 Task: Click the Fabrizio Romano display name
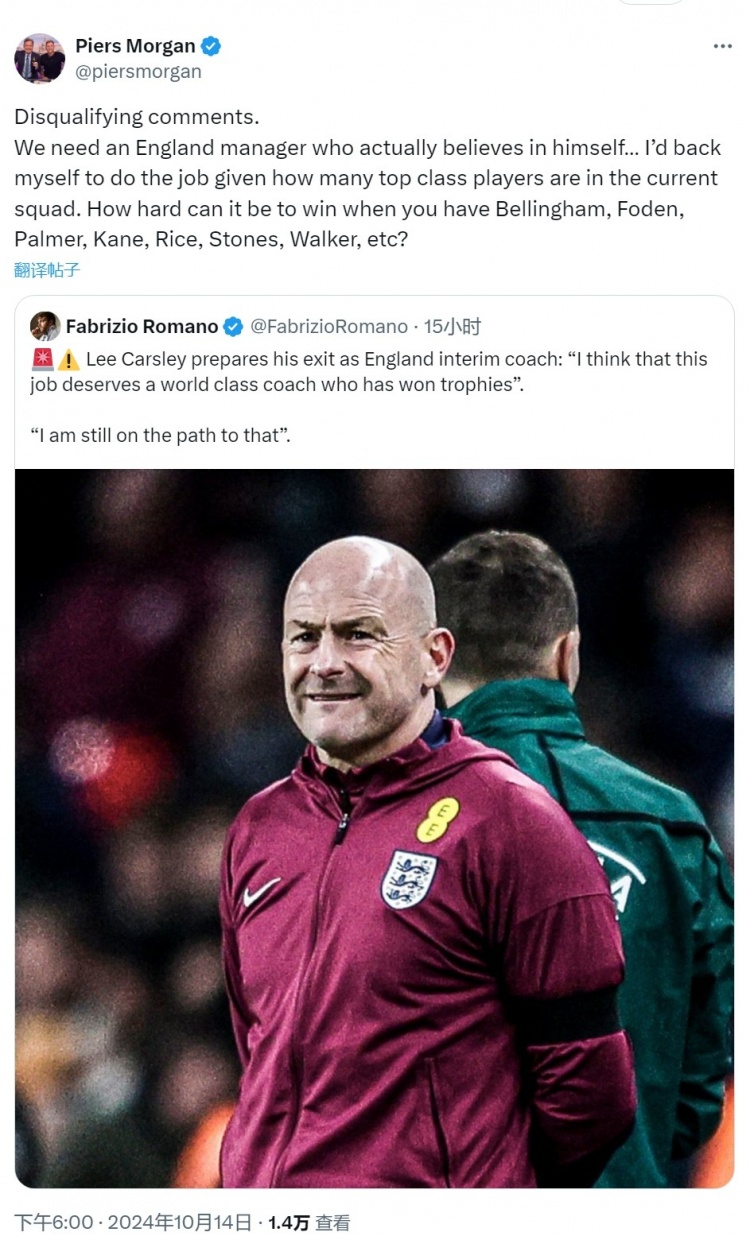pos(141,327)
